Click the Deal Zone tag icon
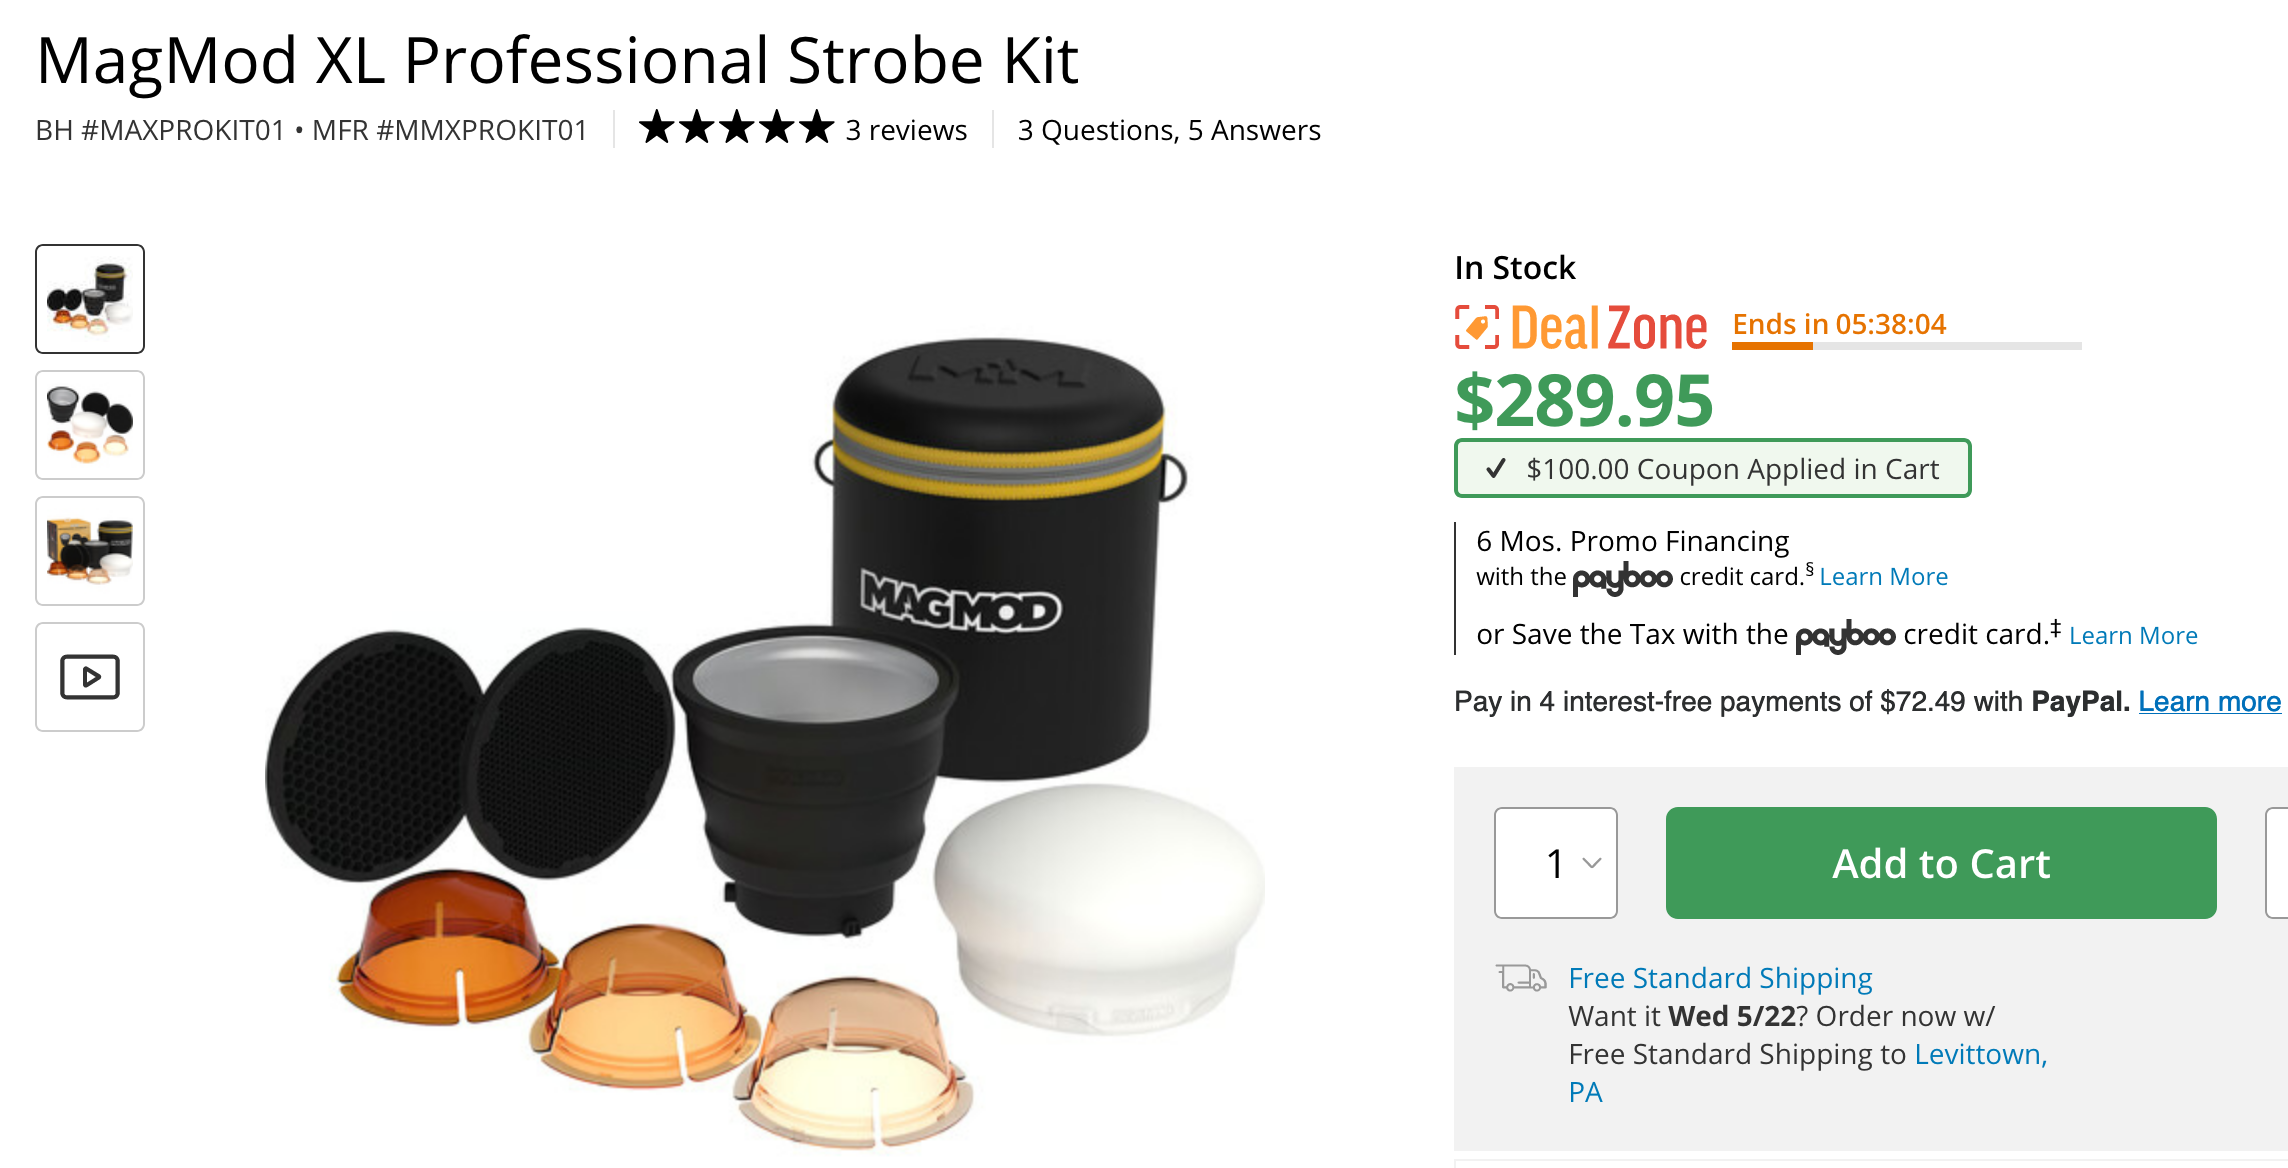 click(1477, 327)
